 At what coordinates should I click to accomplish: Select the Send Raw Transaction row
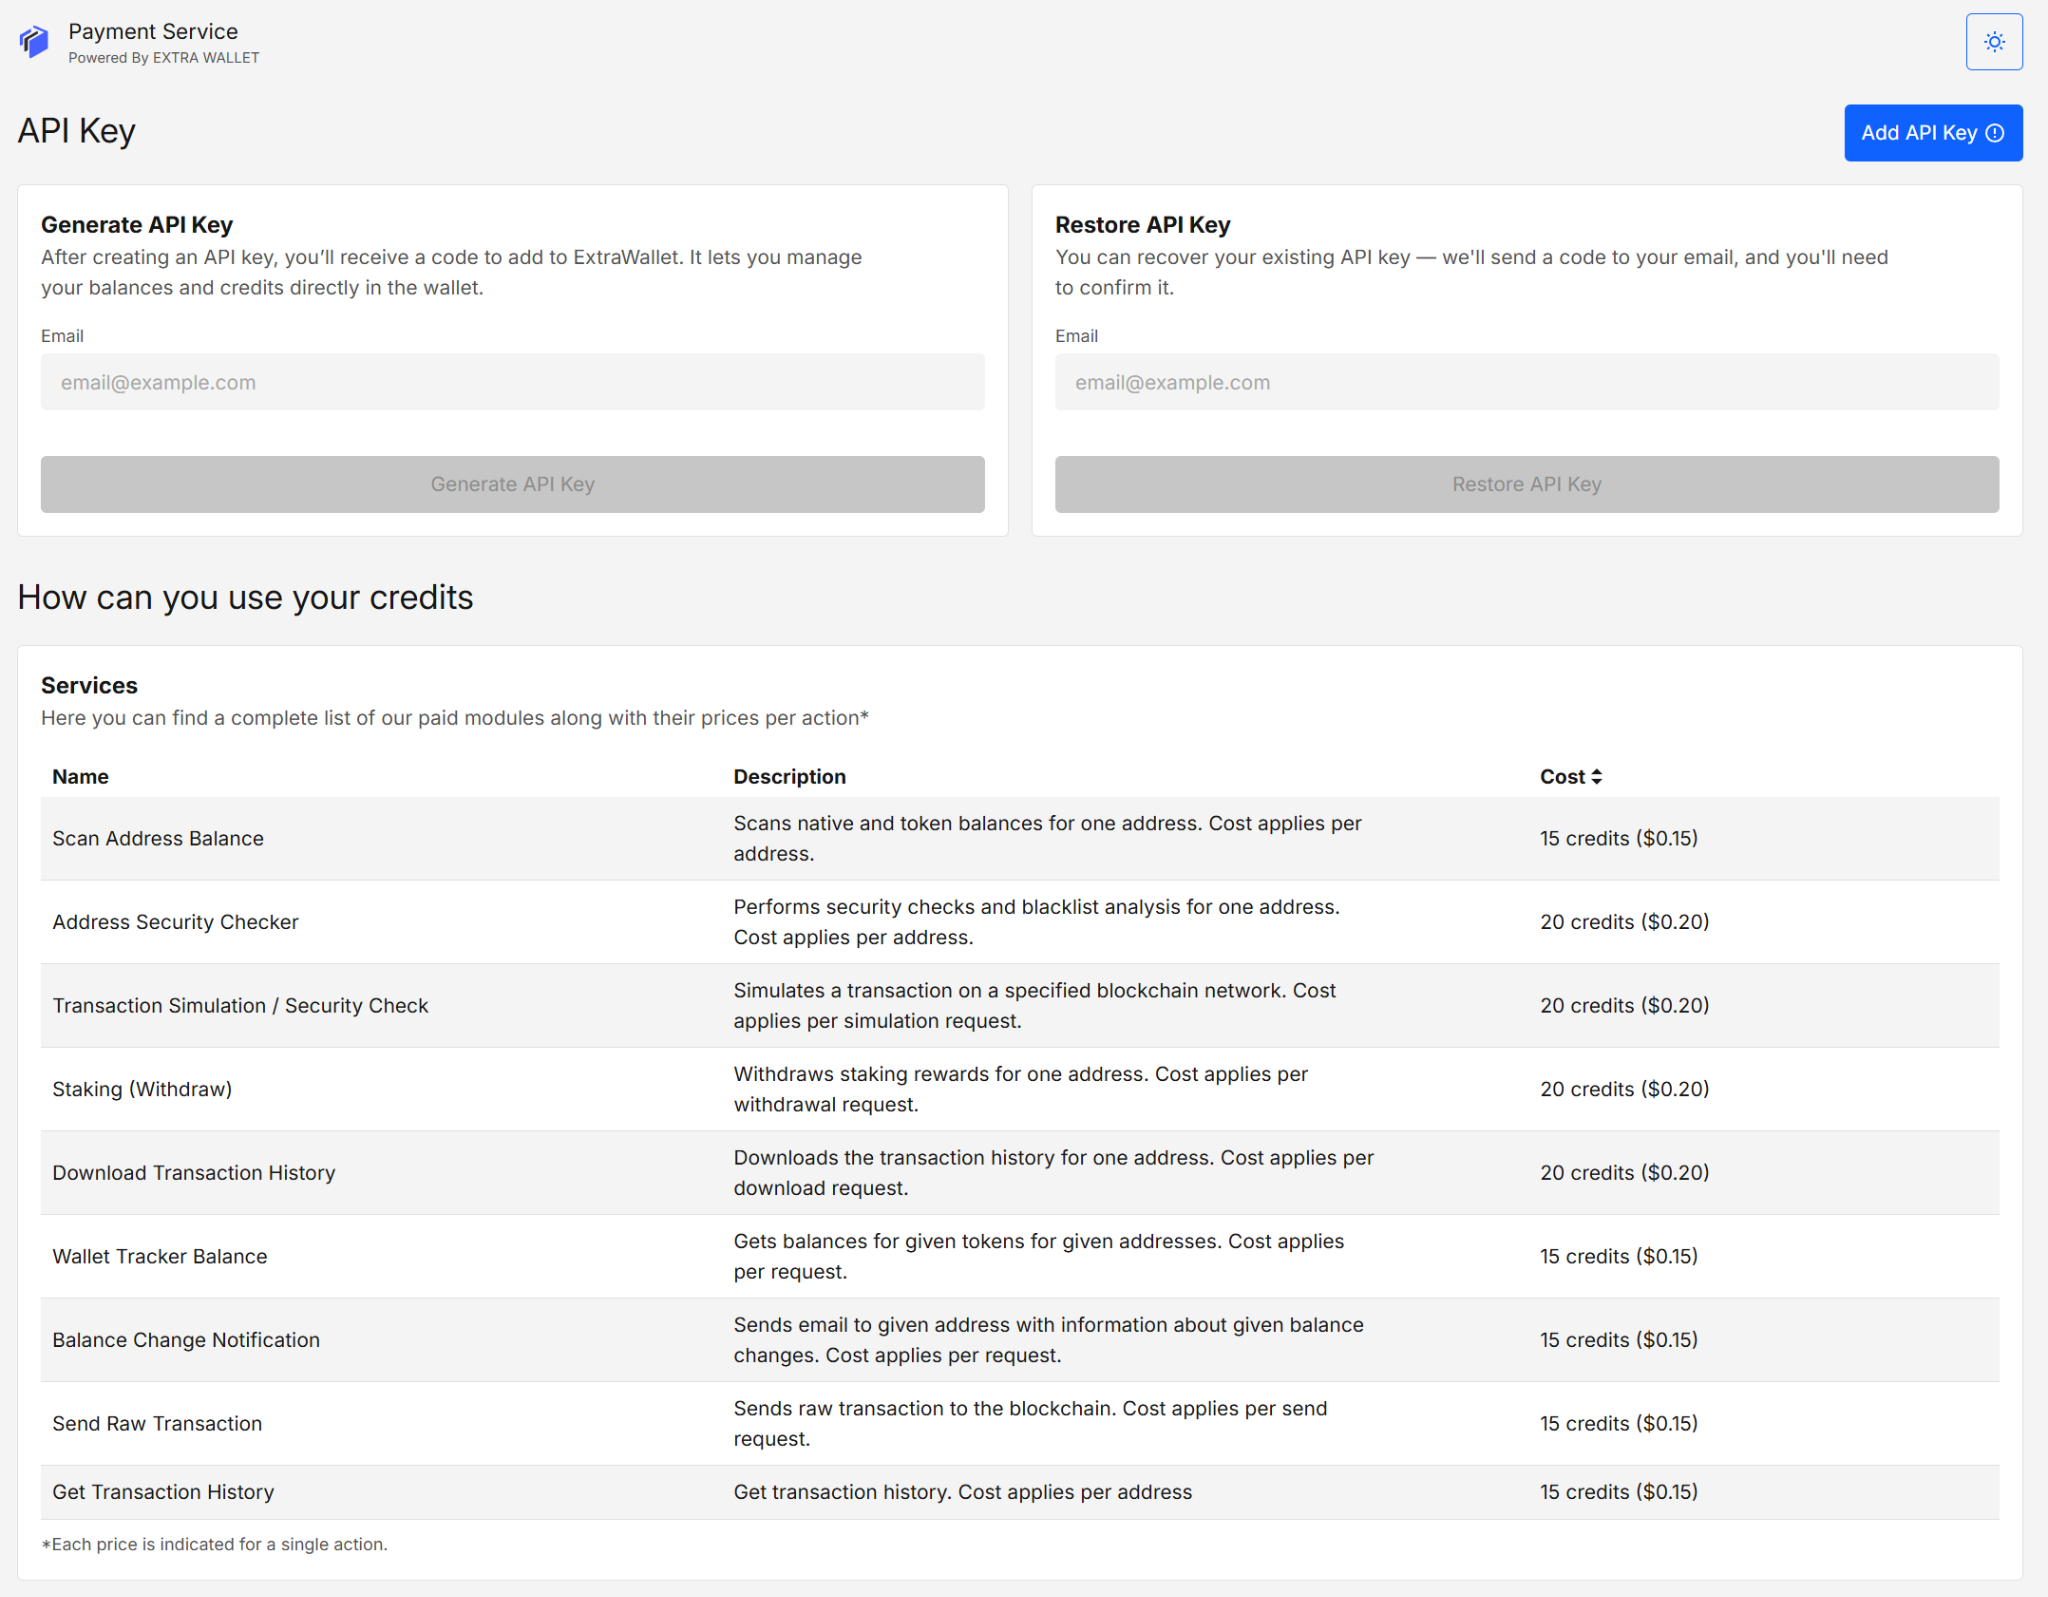click(700, 1423)
